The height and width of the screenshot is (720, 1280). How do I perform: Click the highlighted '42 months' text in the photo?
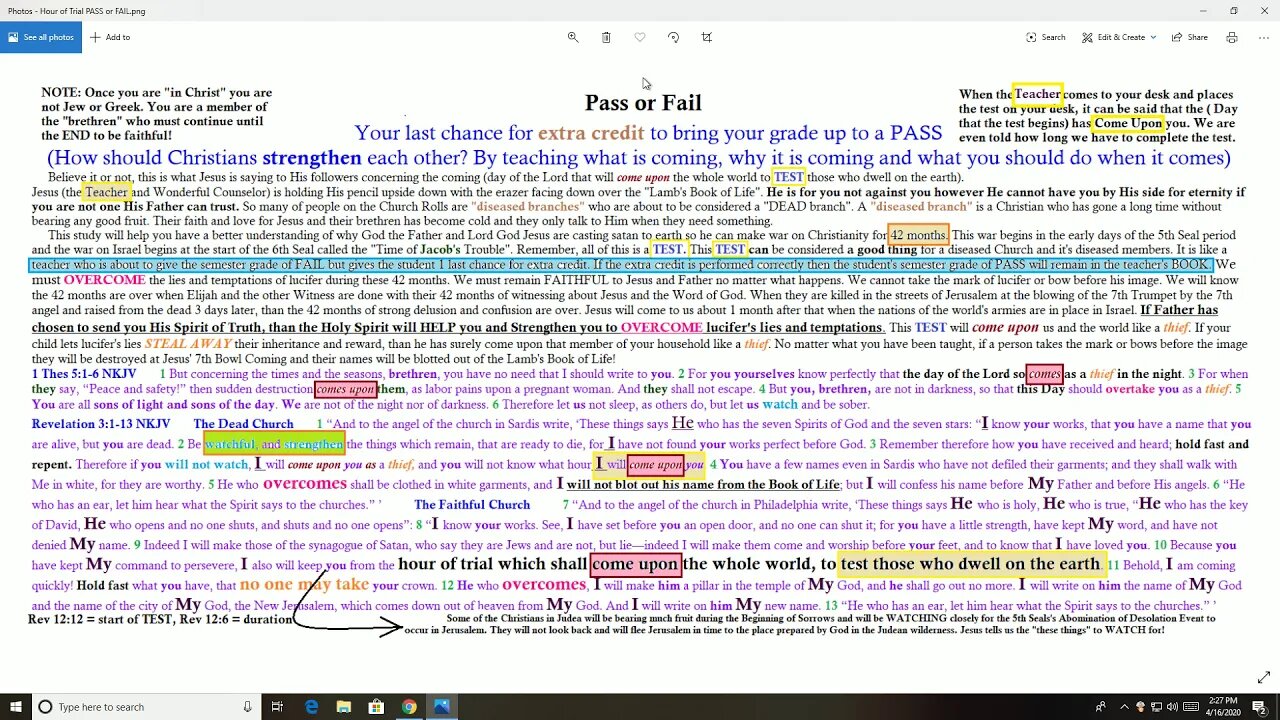tap(918, 235)
